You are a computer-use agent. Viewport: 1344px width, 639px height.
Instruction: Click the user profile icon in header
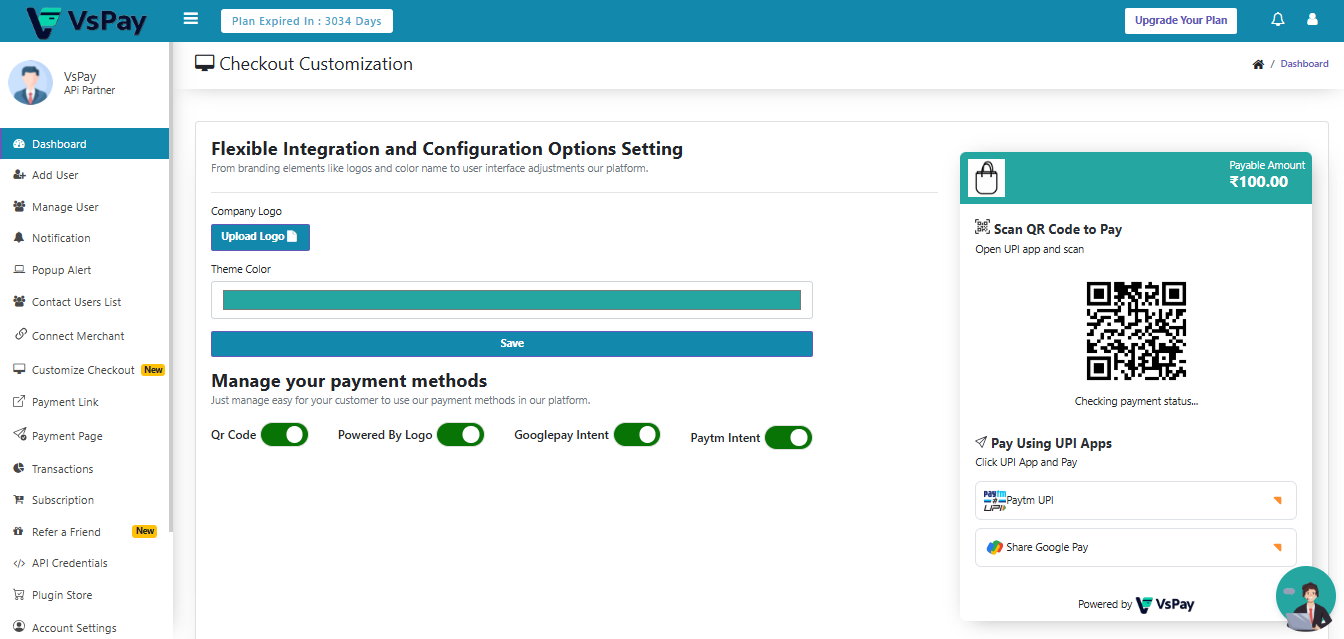[1312, 20]
